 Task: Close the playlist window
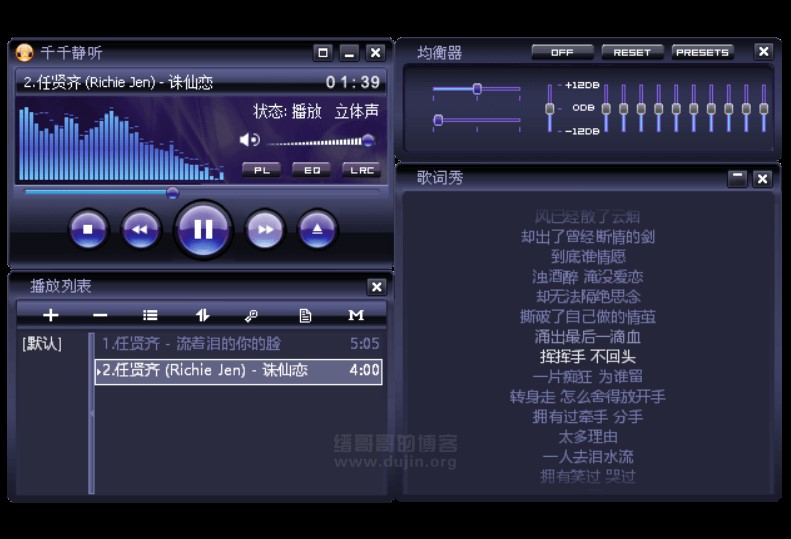click(x=376, y=287)
